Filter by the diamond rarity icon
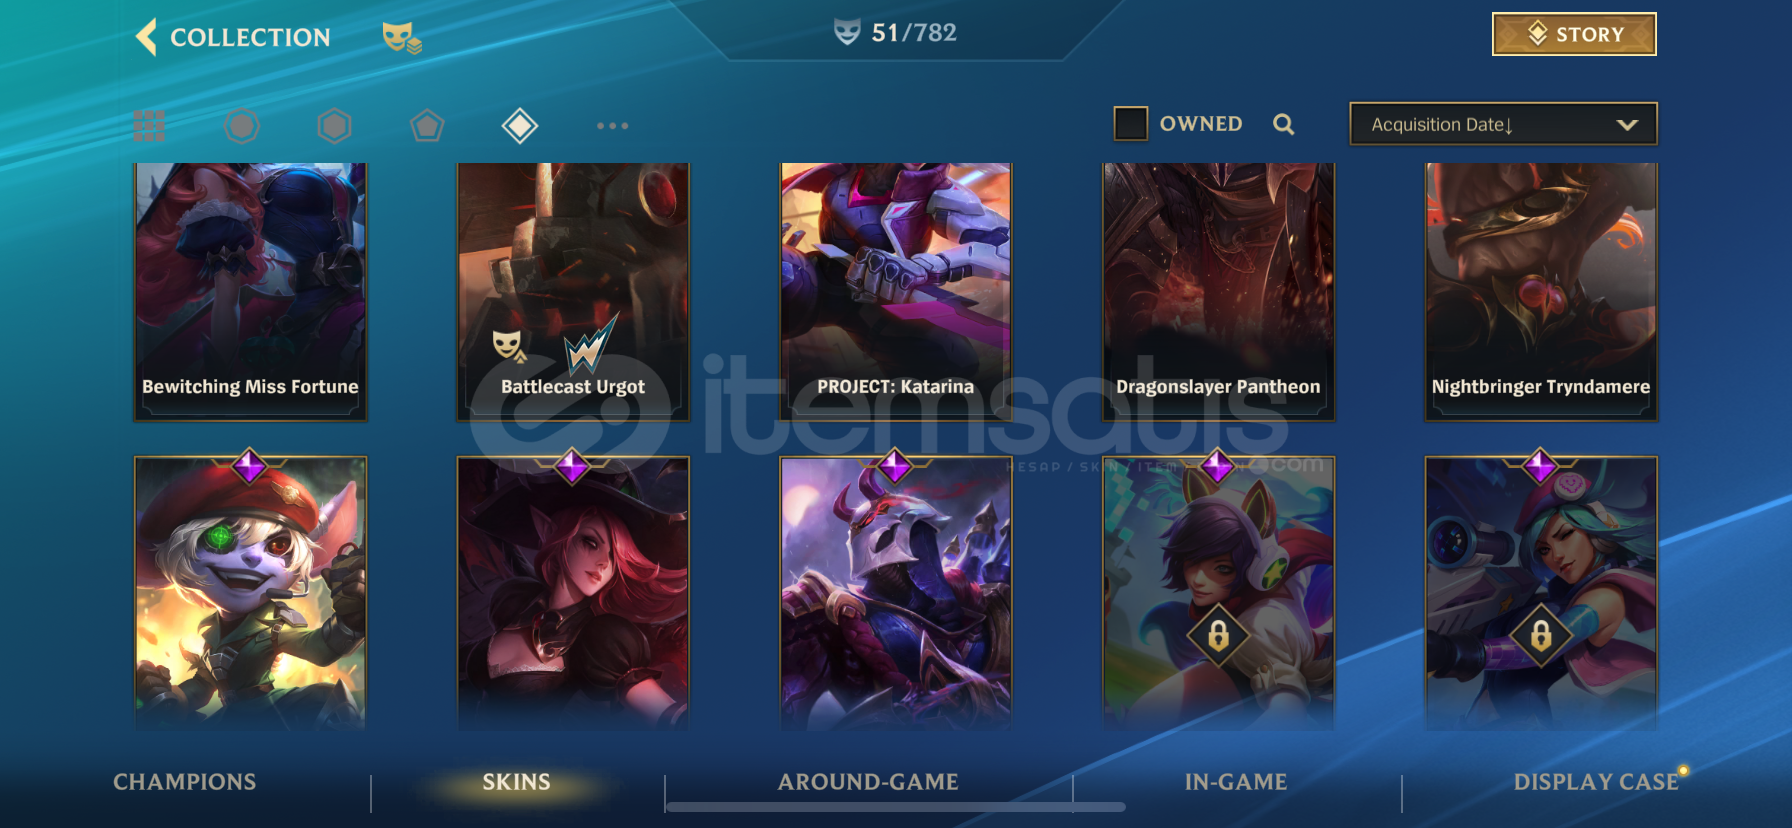1792x828 pixels. click(520, 126)
